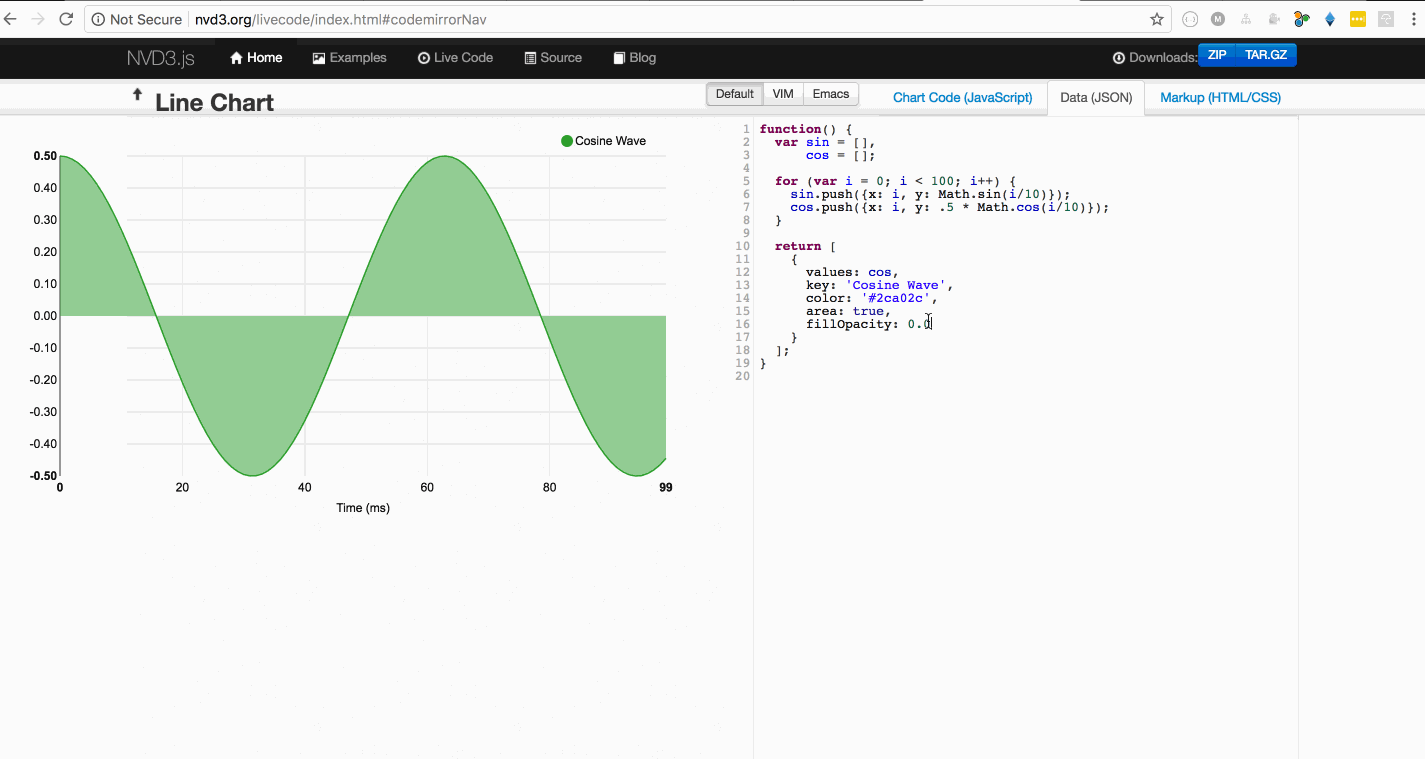Image resolution: width=1425 pixels, height=759 pixels.
Task: Click the -0.50 y-axis tick label
Action: tap(44, 476)
